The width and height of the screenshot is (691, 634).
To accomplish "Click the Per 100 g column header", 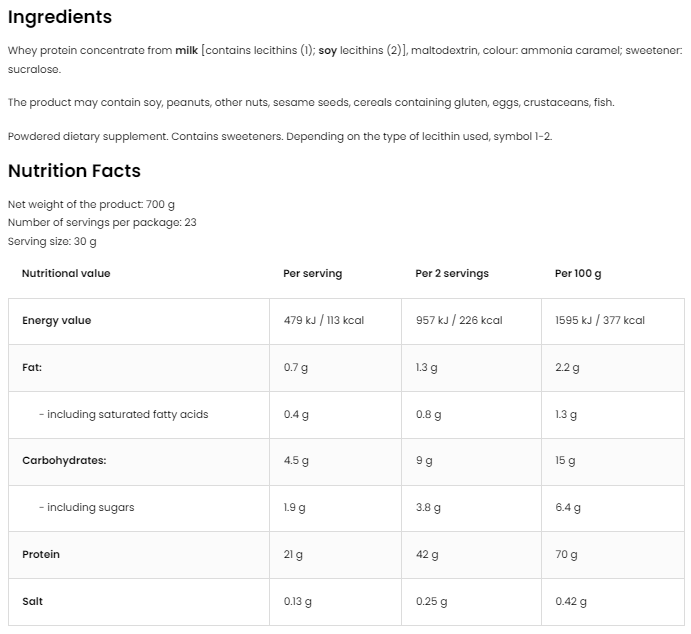I will coord(578,273).
